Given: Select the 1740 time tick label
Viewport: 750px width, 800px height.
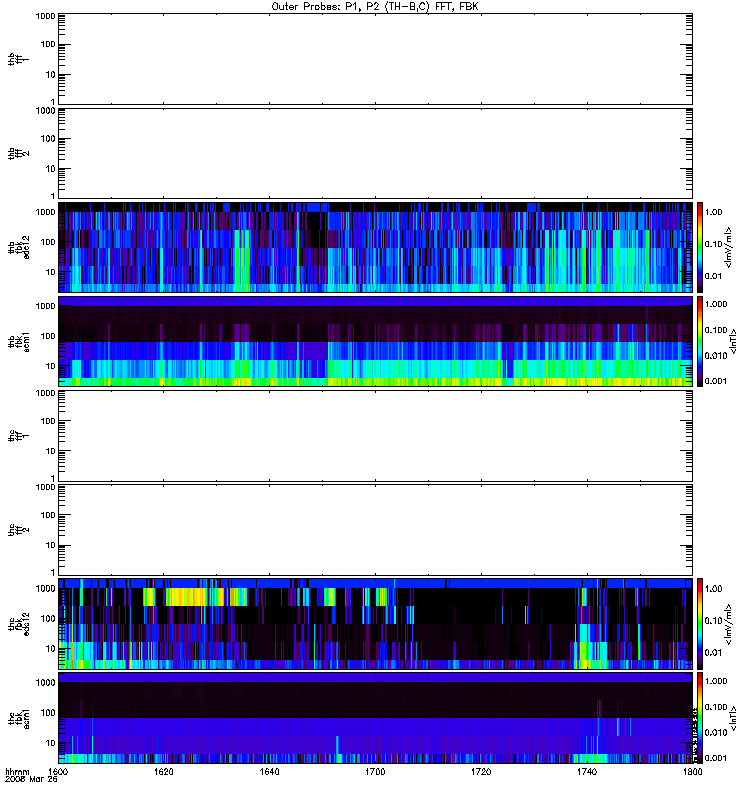Looking at the screenshot, I should click(587, 771).
